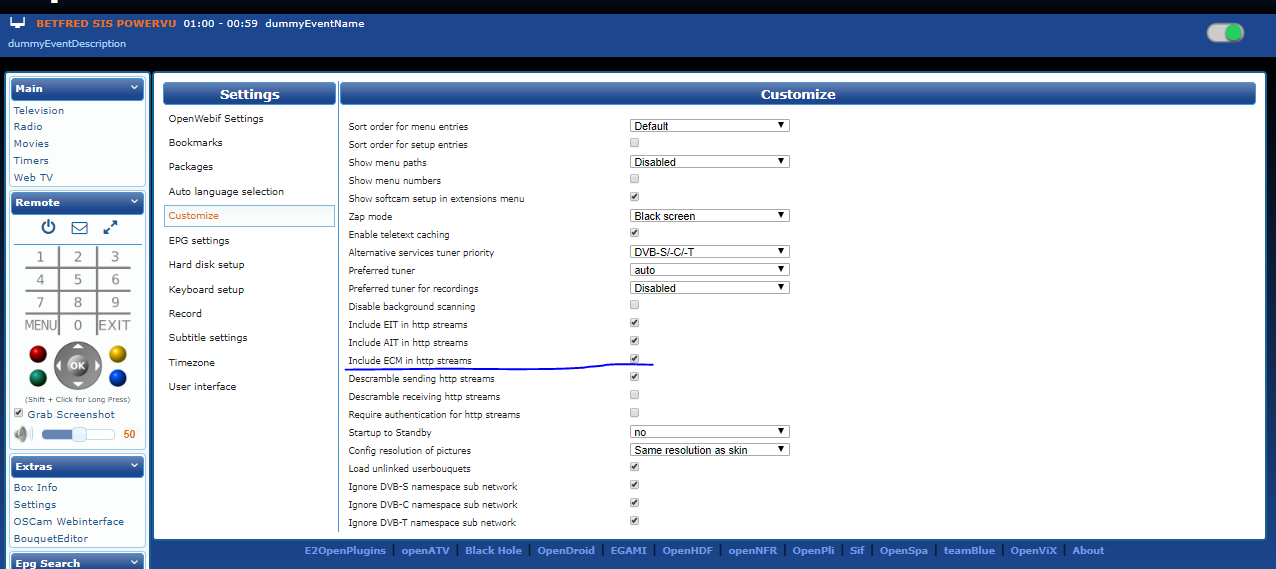
Task: Click the OpenPli footer link
Action: click(815, 550)
